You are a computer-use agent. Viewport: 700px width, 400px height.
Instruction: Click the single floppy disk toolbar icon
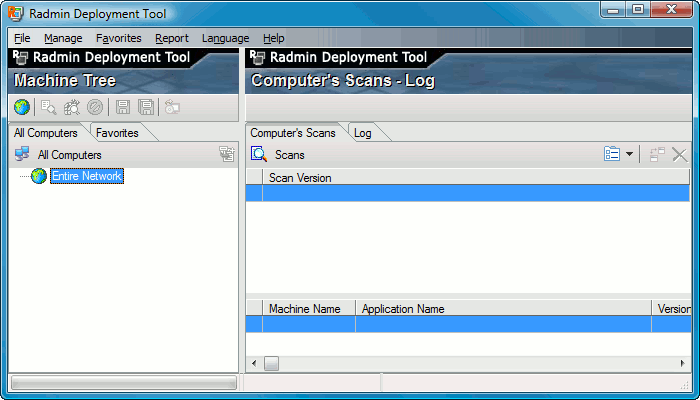tap(123, 107)
